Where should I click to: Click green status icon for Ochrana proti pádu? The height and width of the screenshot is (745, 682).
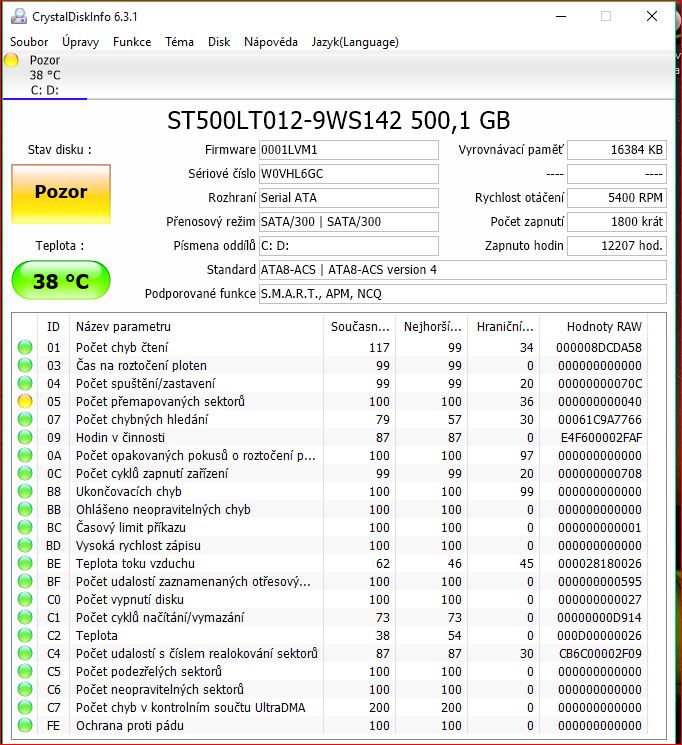coord(25,726)
